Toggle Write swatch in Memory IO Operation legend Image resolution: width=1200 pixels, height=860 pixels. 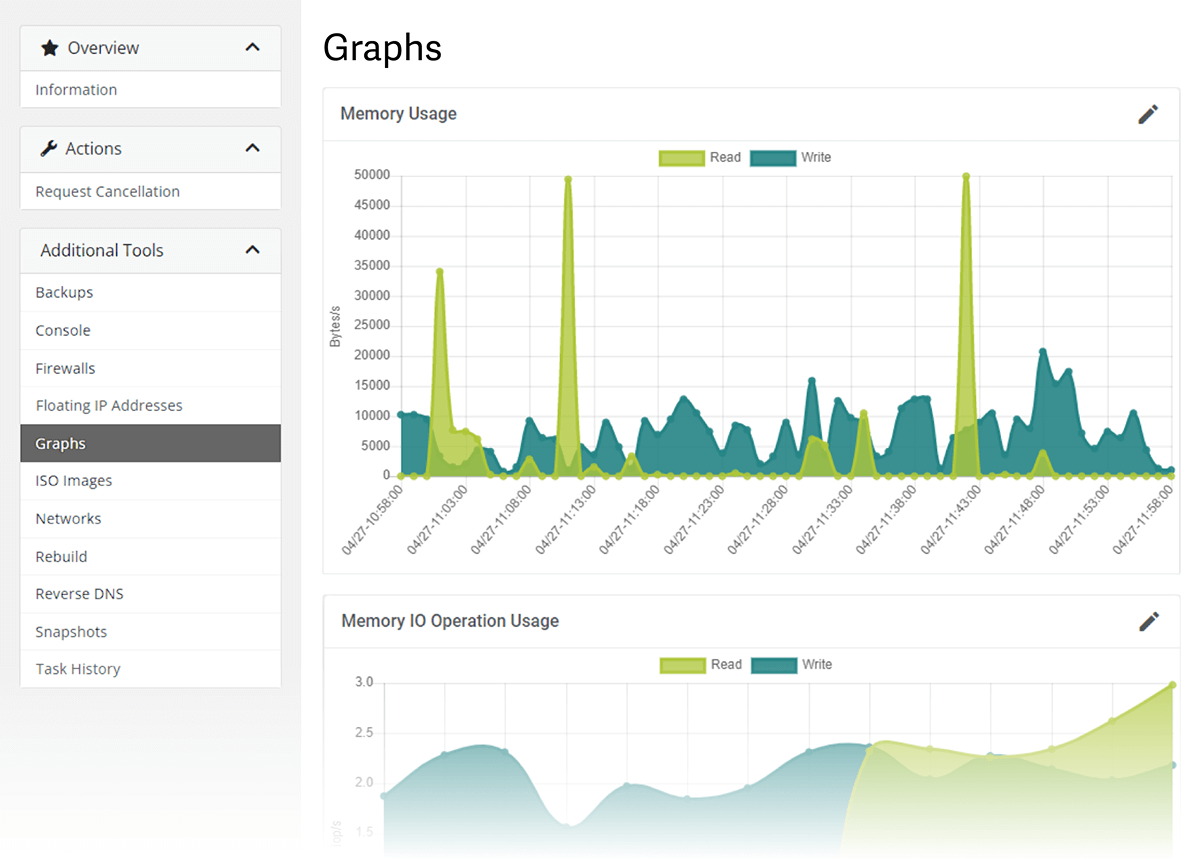pos(774,665)
